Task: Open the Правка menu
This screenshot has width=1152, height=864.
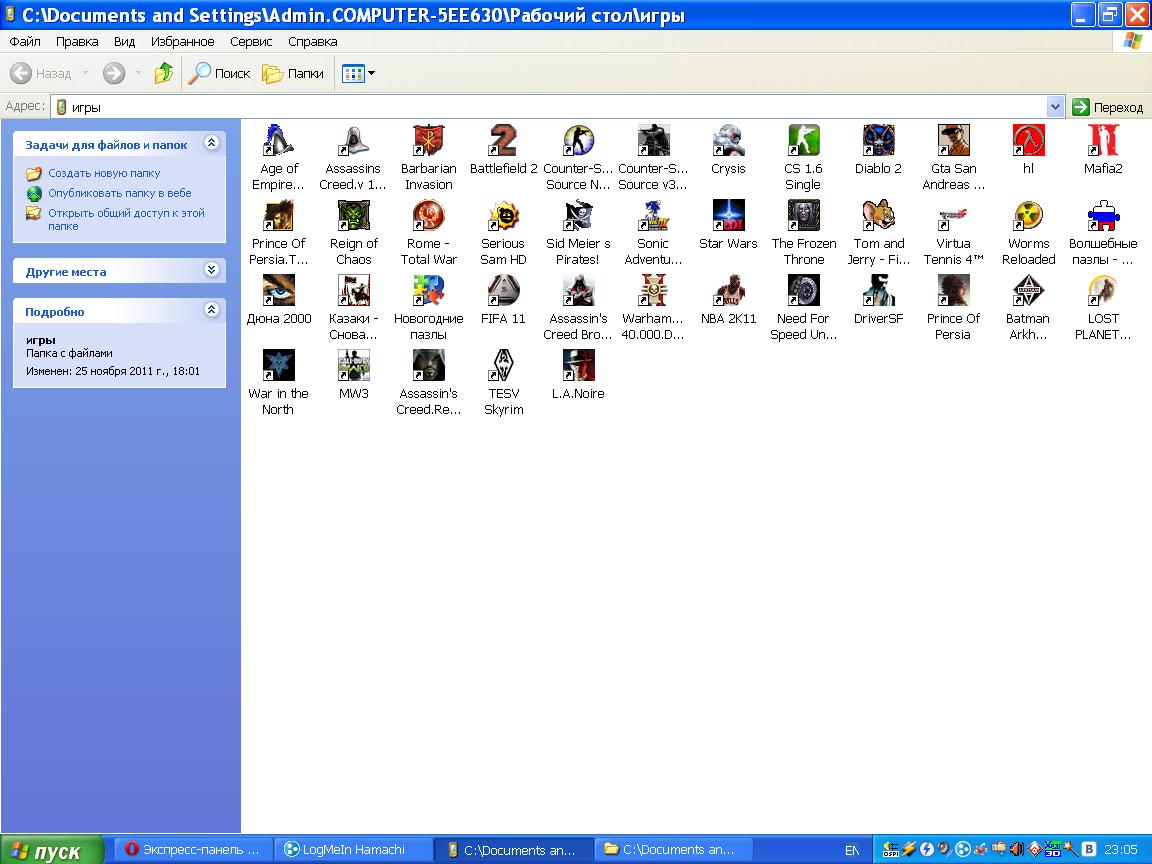Action: pyautogui.click(x=77, y=42)
